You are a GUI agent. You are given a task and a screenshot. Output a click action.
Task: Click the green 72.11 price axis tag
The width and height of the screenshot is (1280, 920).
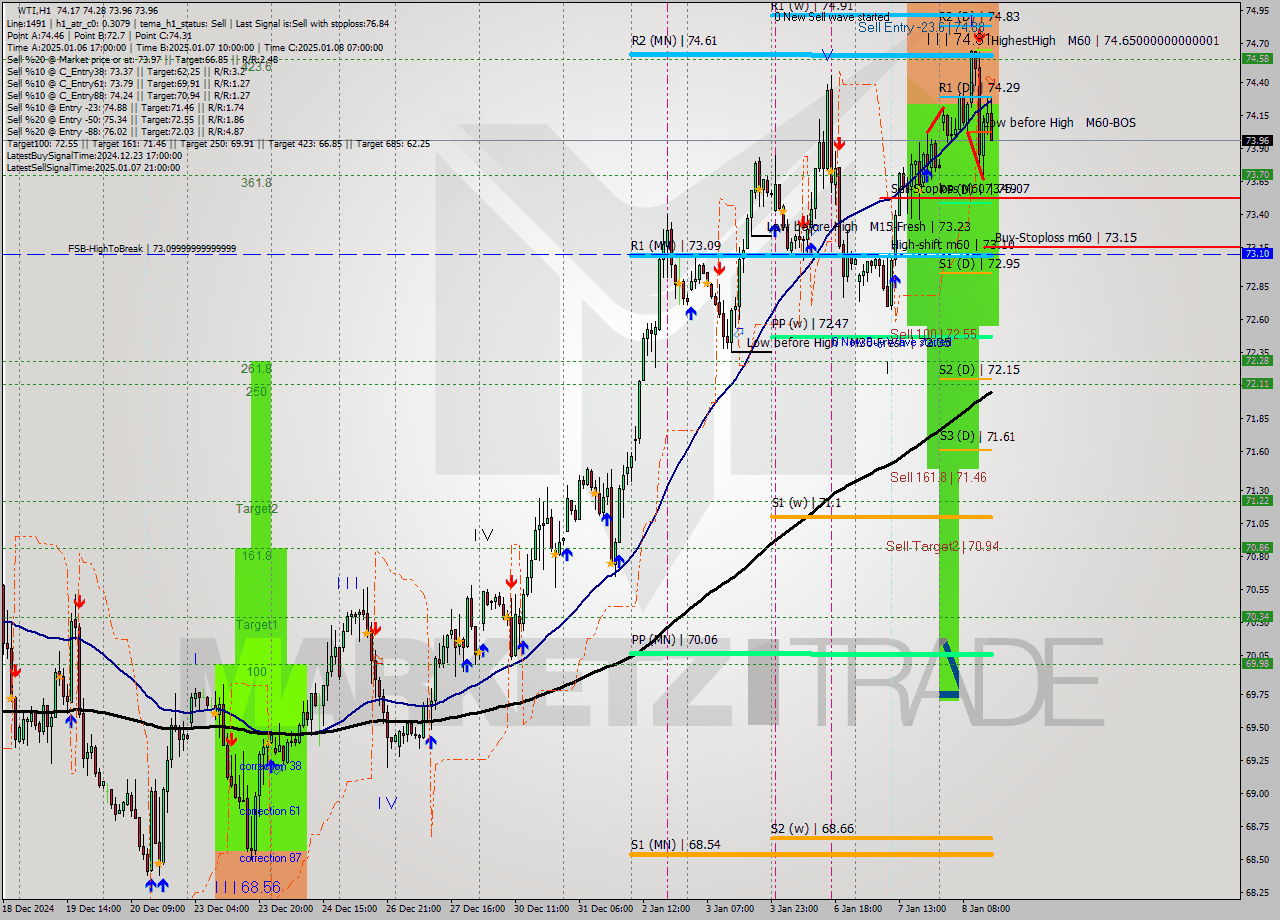[x=1257, y=384]
